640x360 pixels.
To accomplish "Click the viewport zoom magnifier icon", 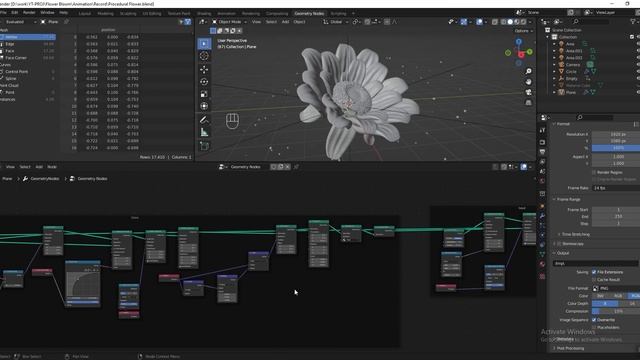I will tap(529, 71).
